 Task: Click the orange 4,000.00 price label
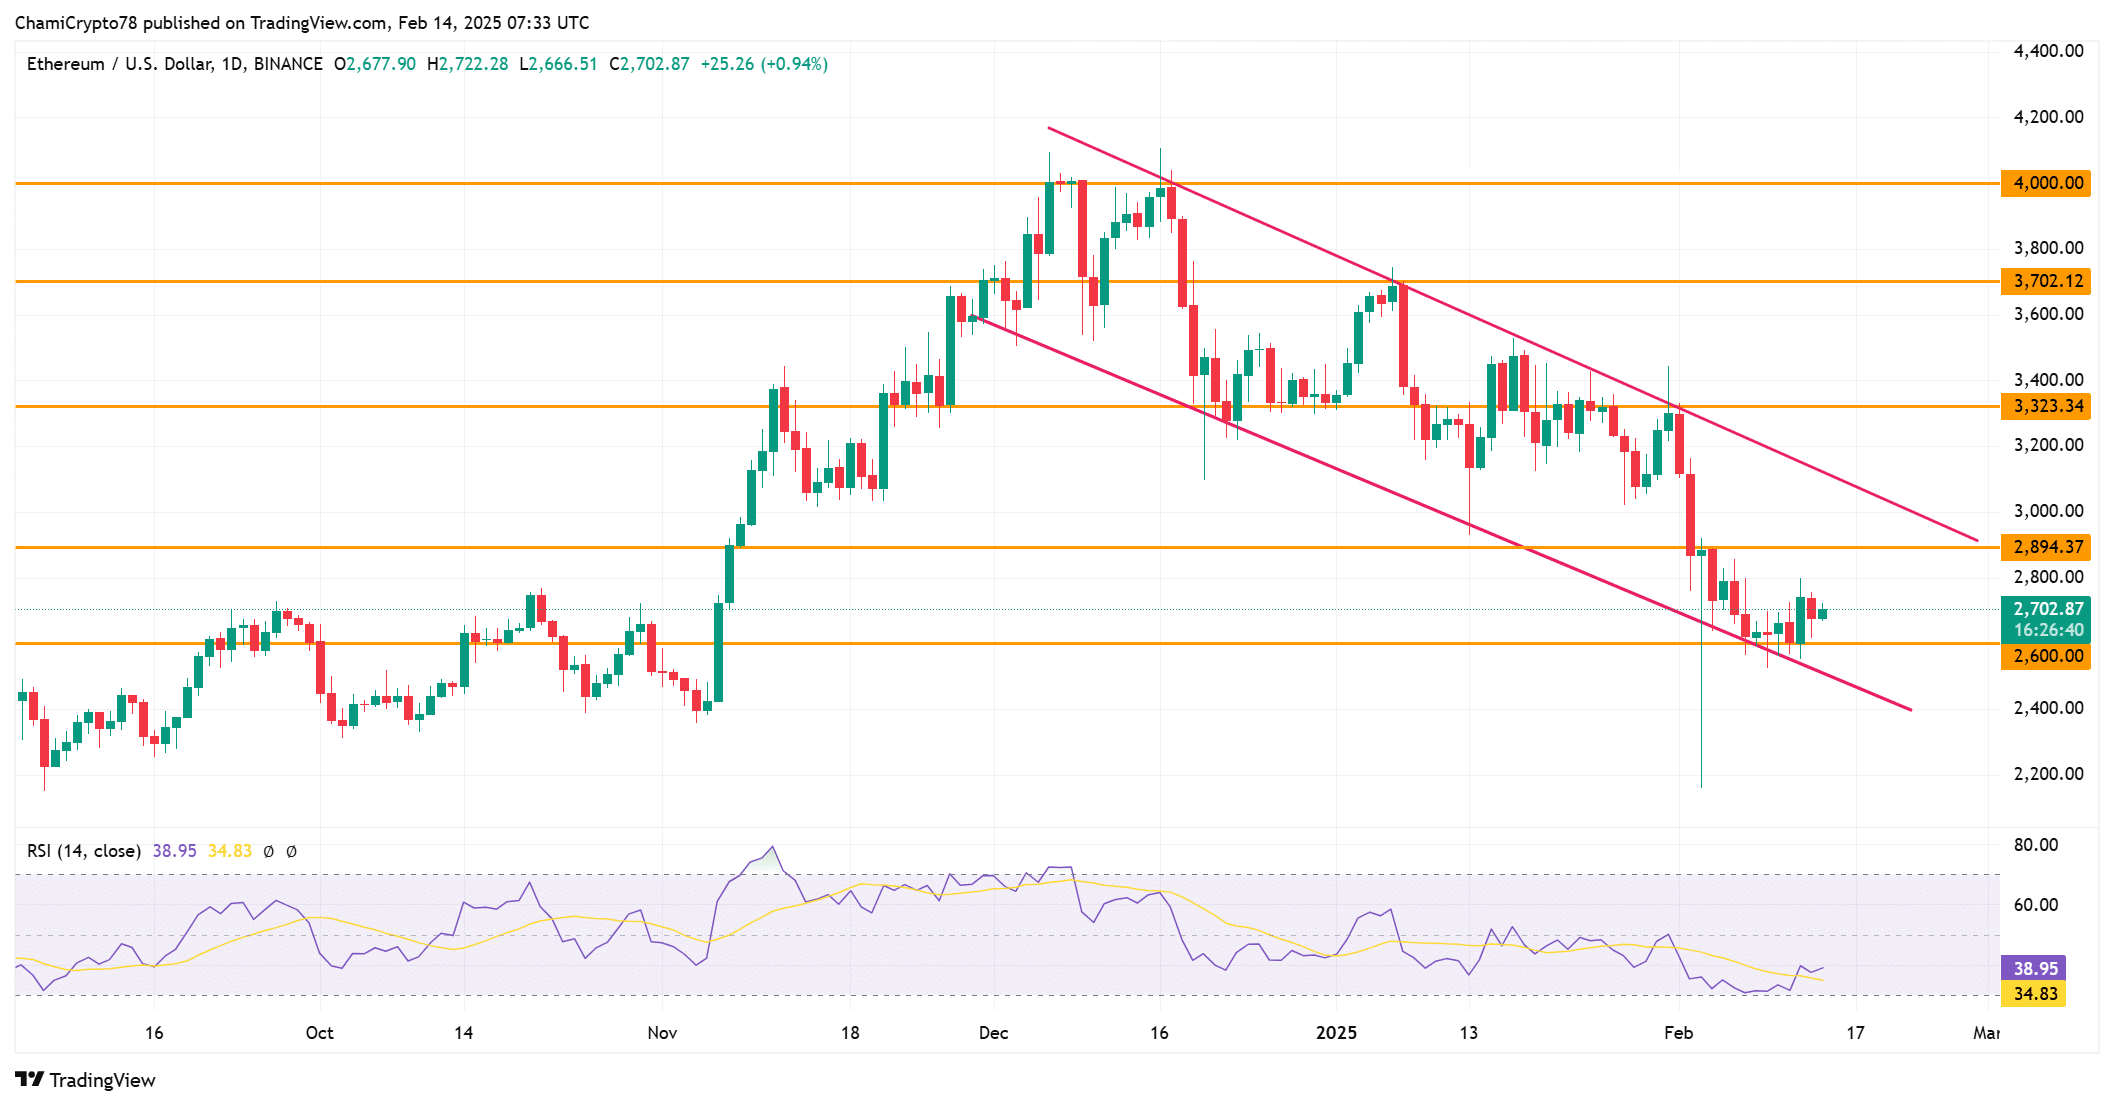(2046, 183)
